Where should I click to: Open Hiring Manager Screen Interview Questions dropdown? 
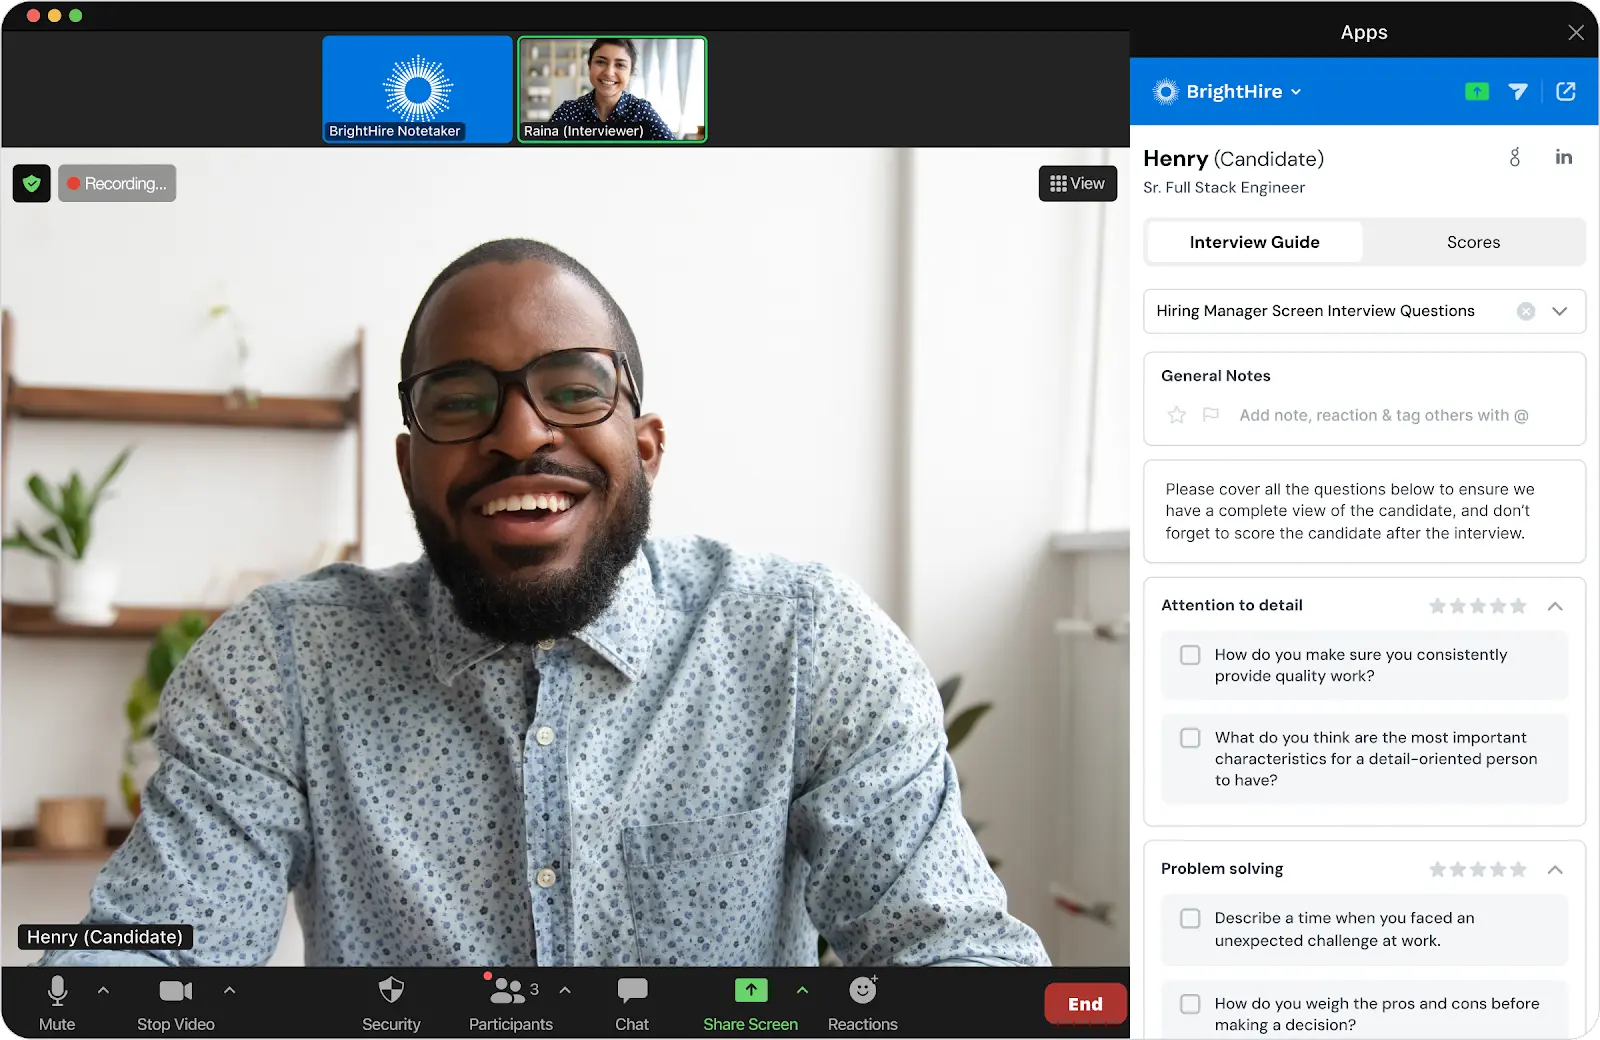pos(1559,311)
